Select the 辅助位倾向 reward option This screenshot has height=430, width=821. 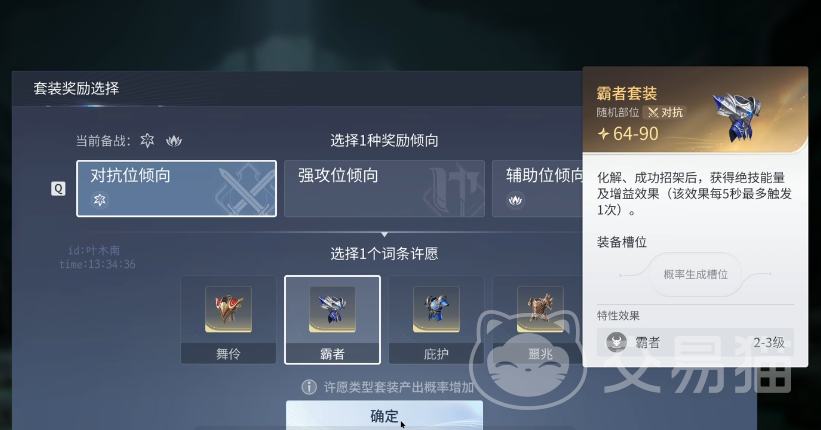click(538, 189)
